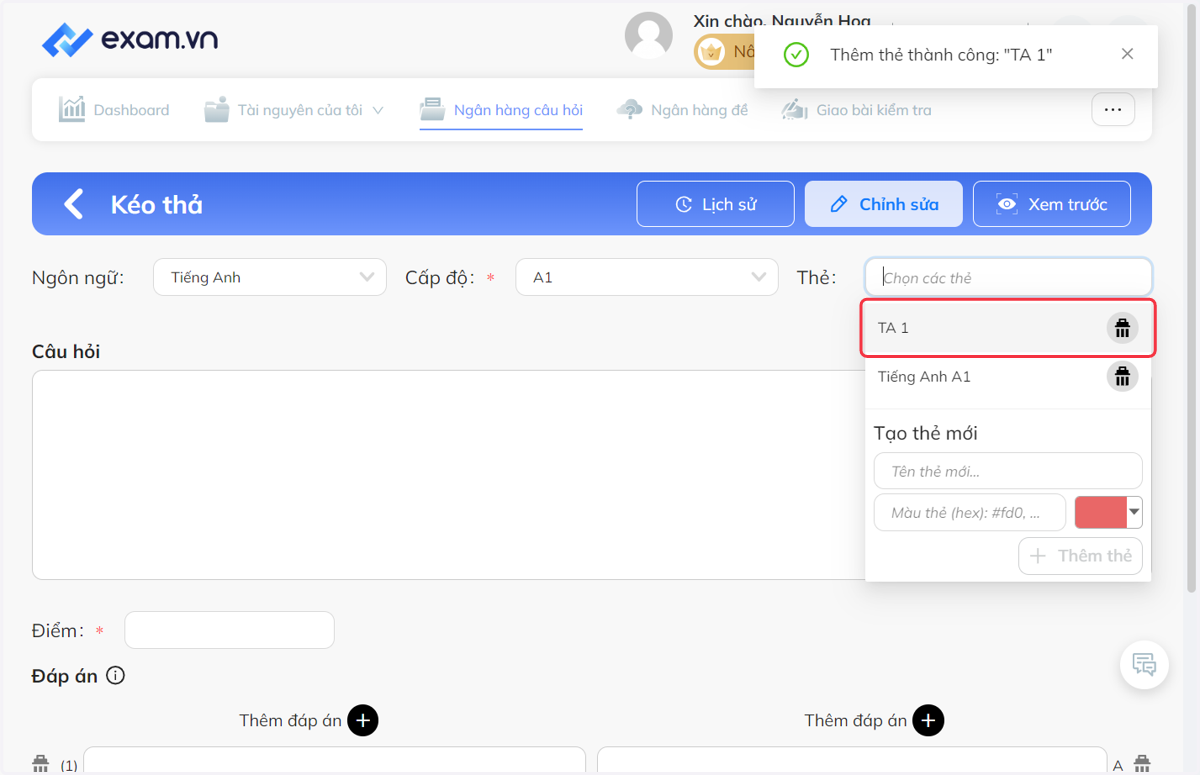Screen dimensions: 1200x775
Task: Click the Đáp án info icon
Action: (115, 676)
